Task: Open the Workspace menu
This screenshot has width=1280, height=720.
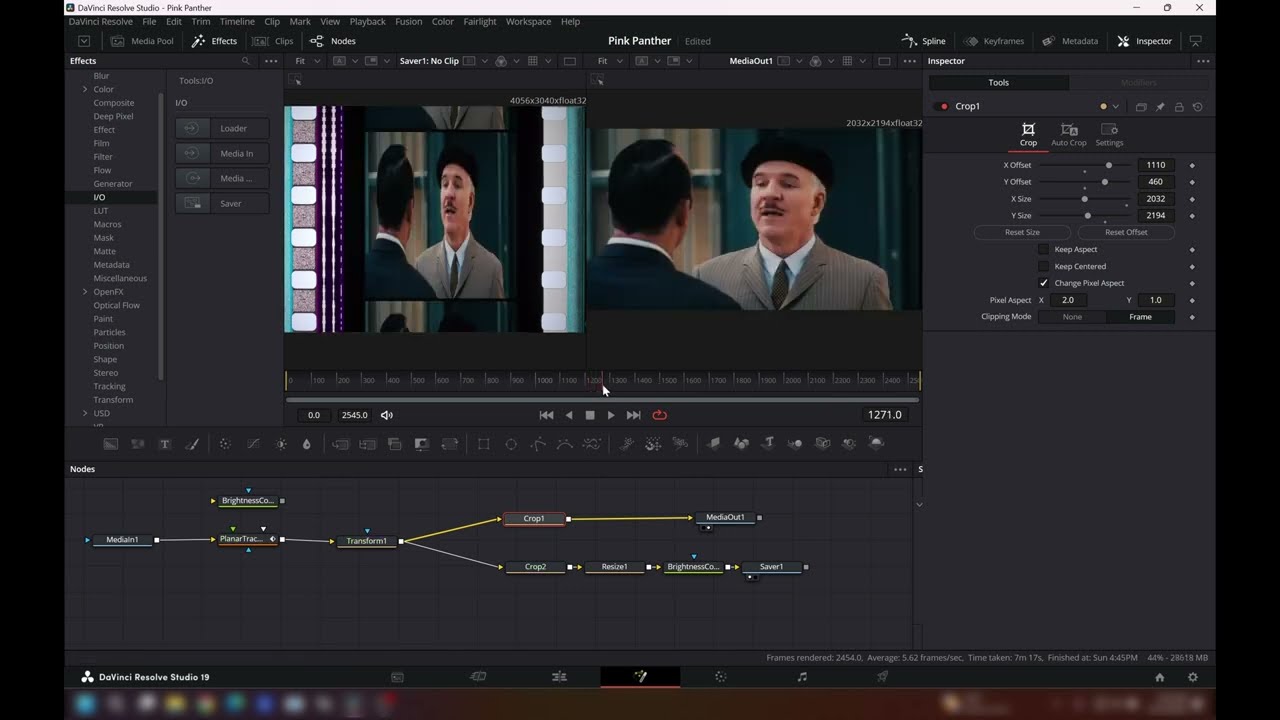Action: [x=528, y=21]
